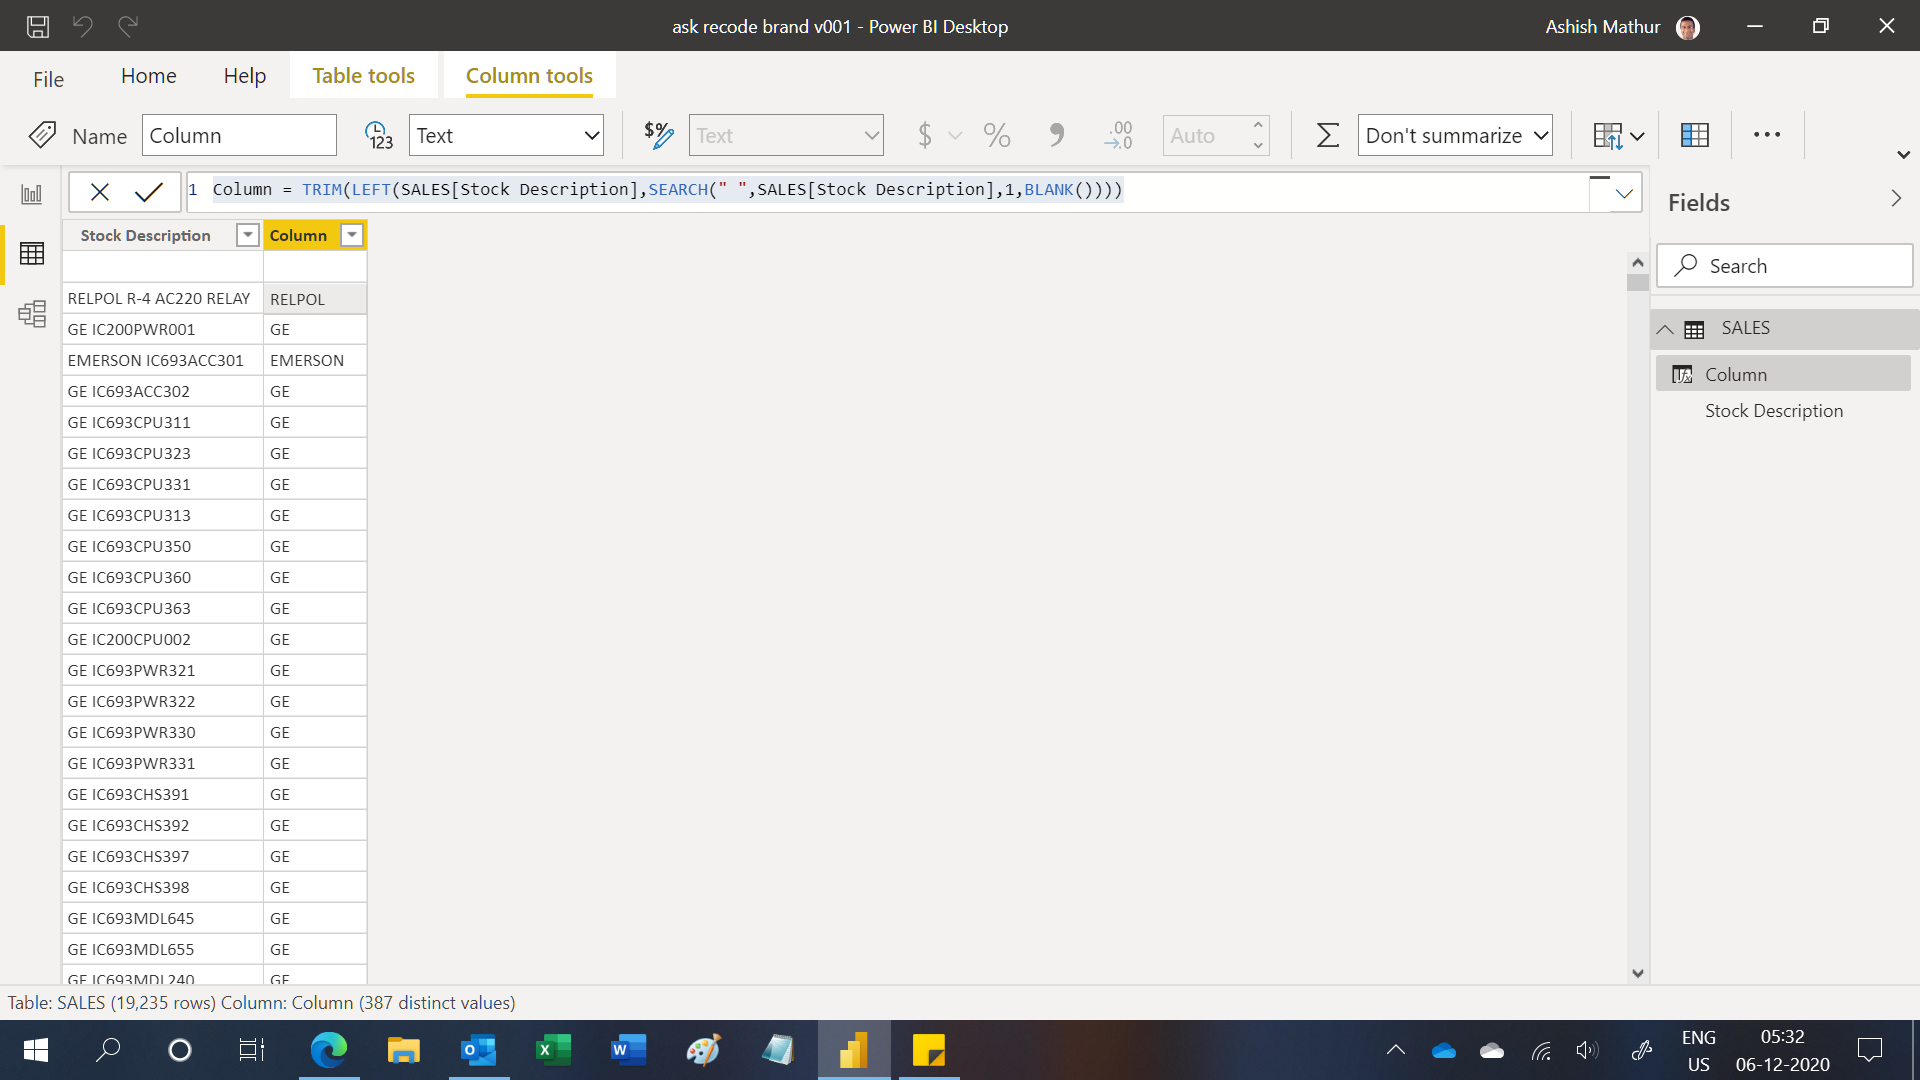Viewport: 1920px width, 1080px height.
Task: Switch to the Home tab
Action: [x=149, y=76]
